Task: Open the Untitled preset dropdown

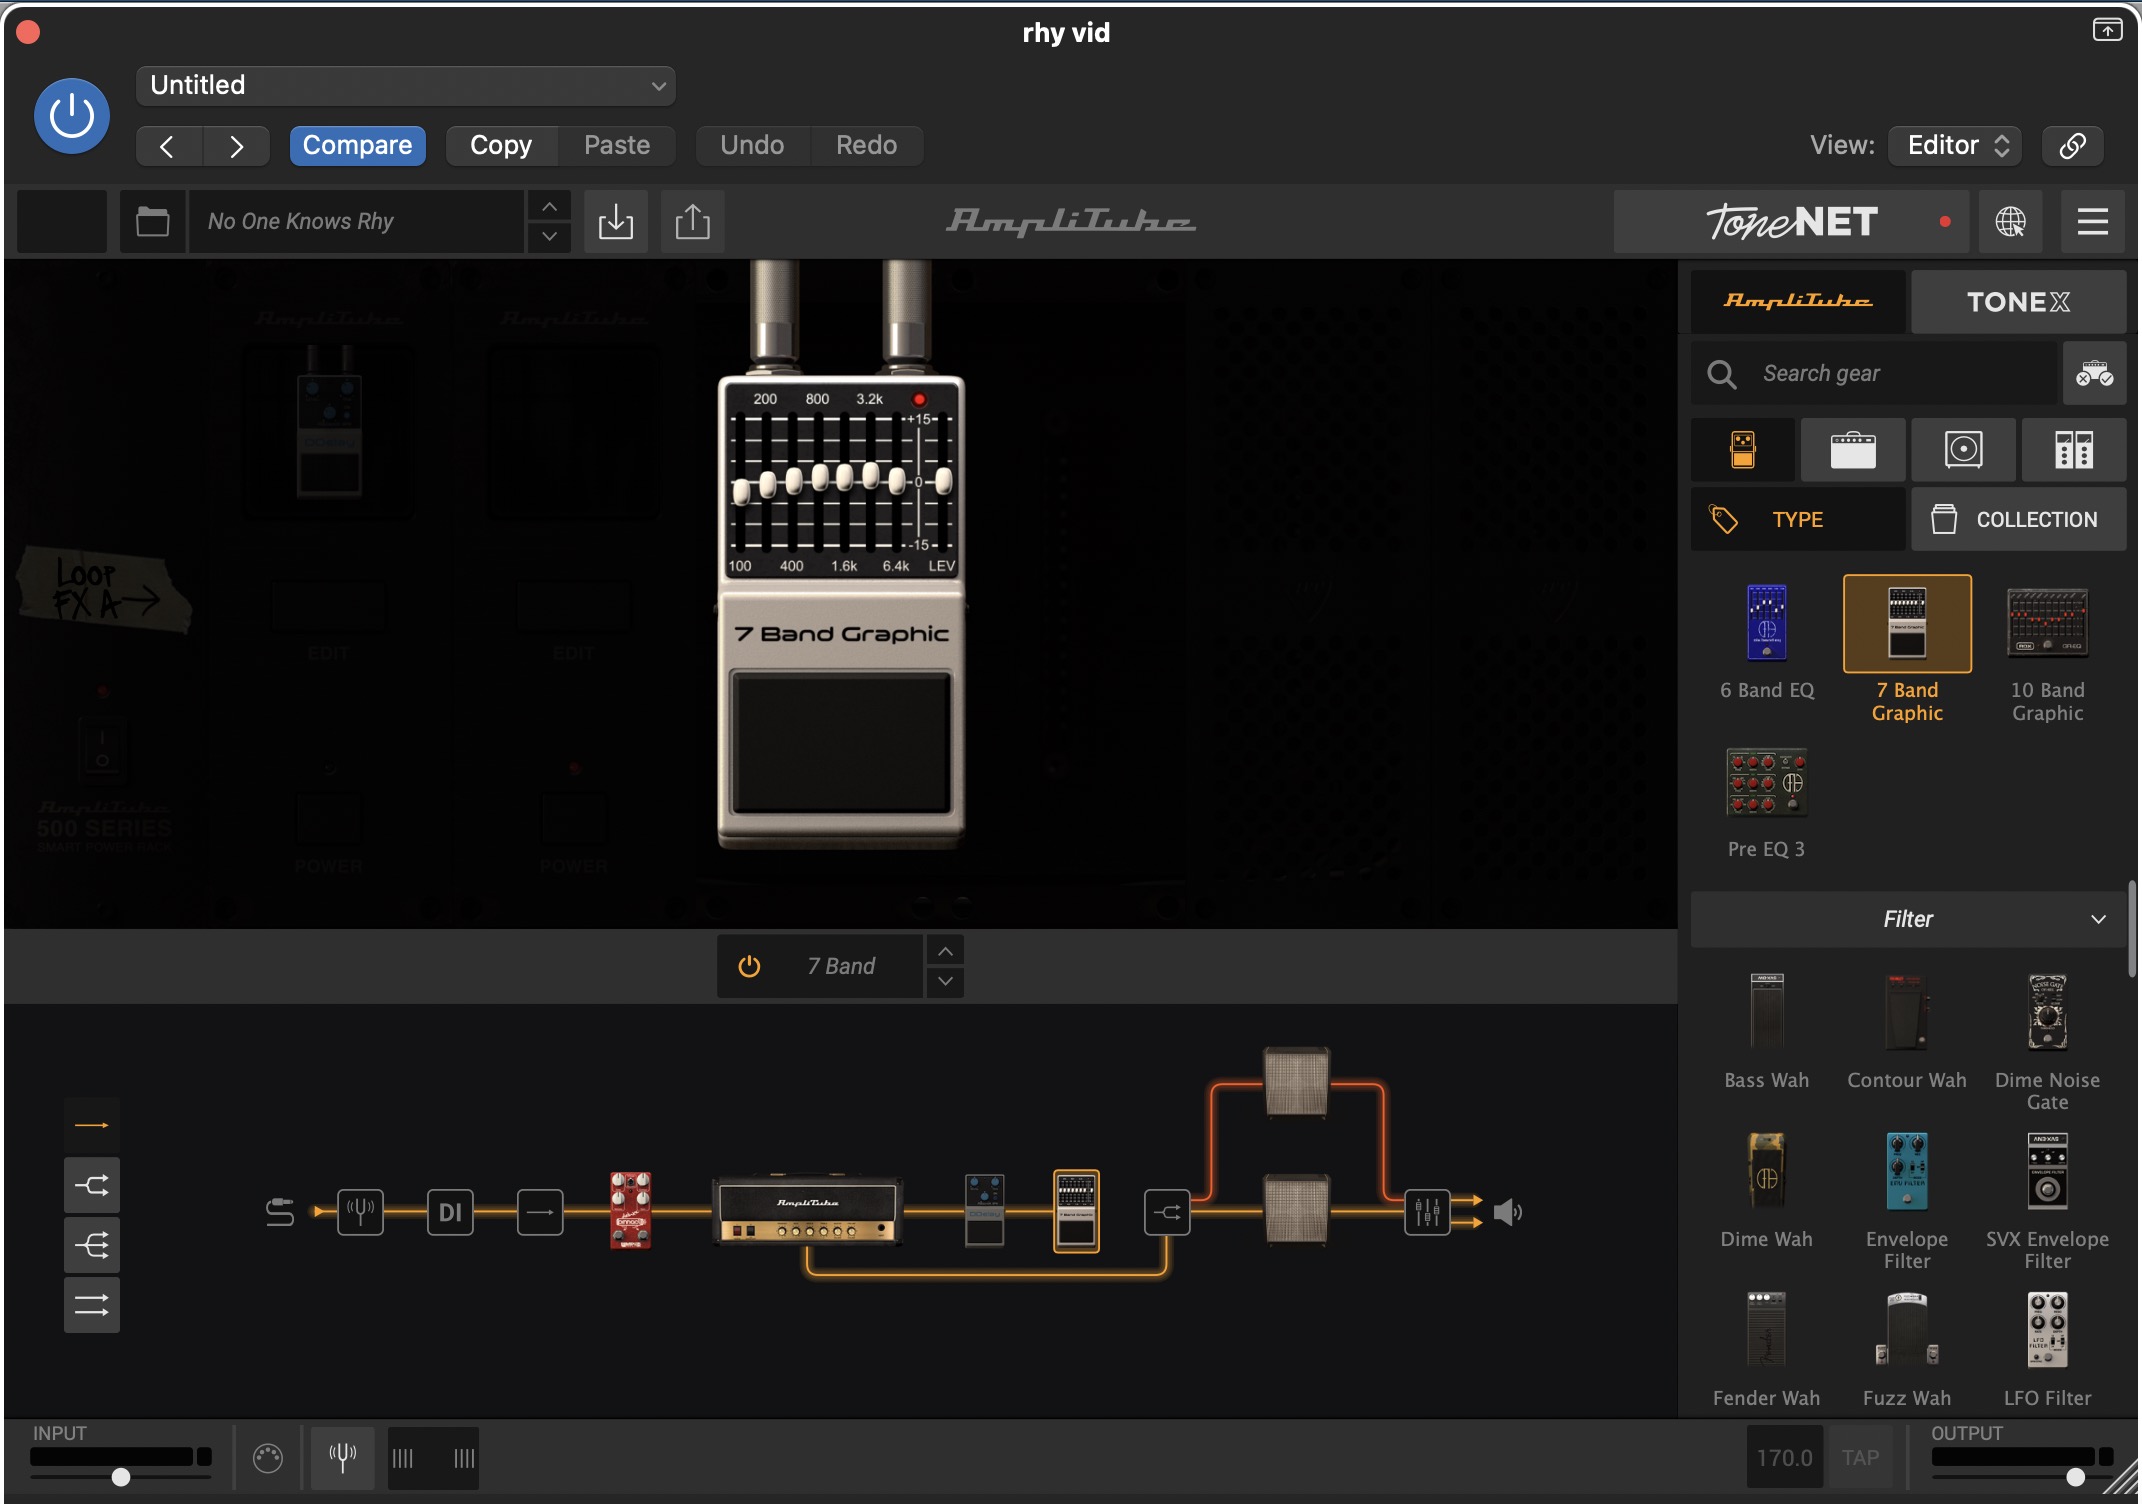Action: [x=405, y=85]
